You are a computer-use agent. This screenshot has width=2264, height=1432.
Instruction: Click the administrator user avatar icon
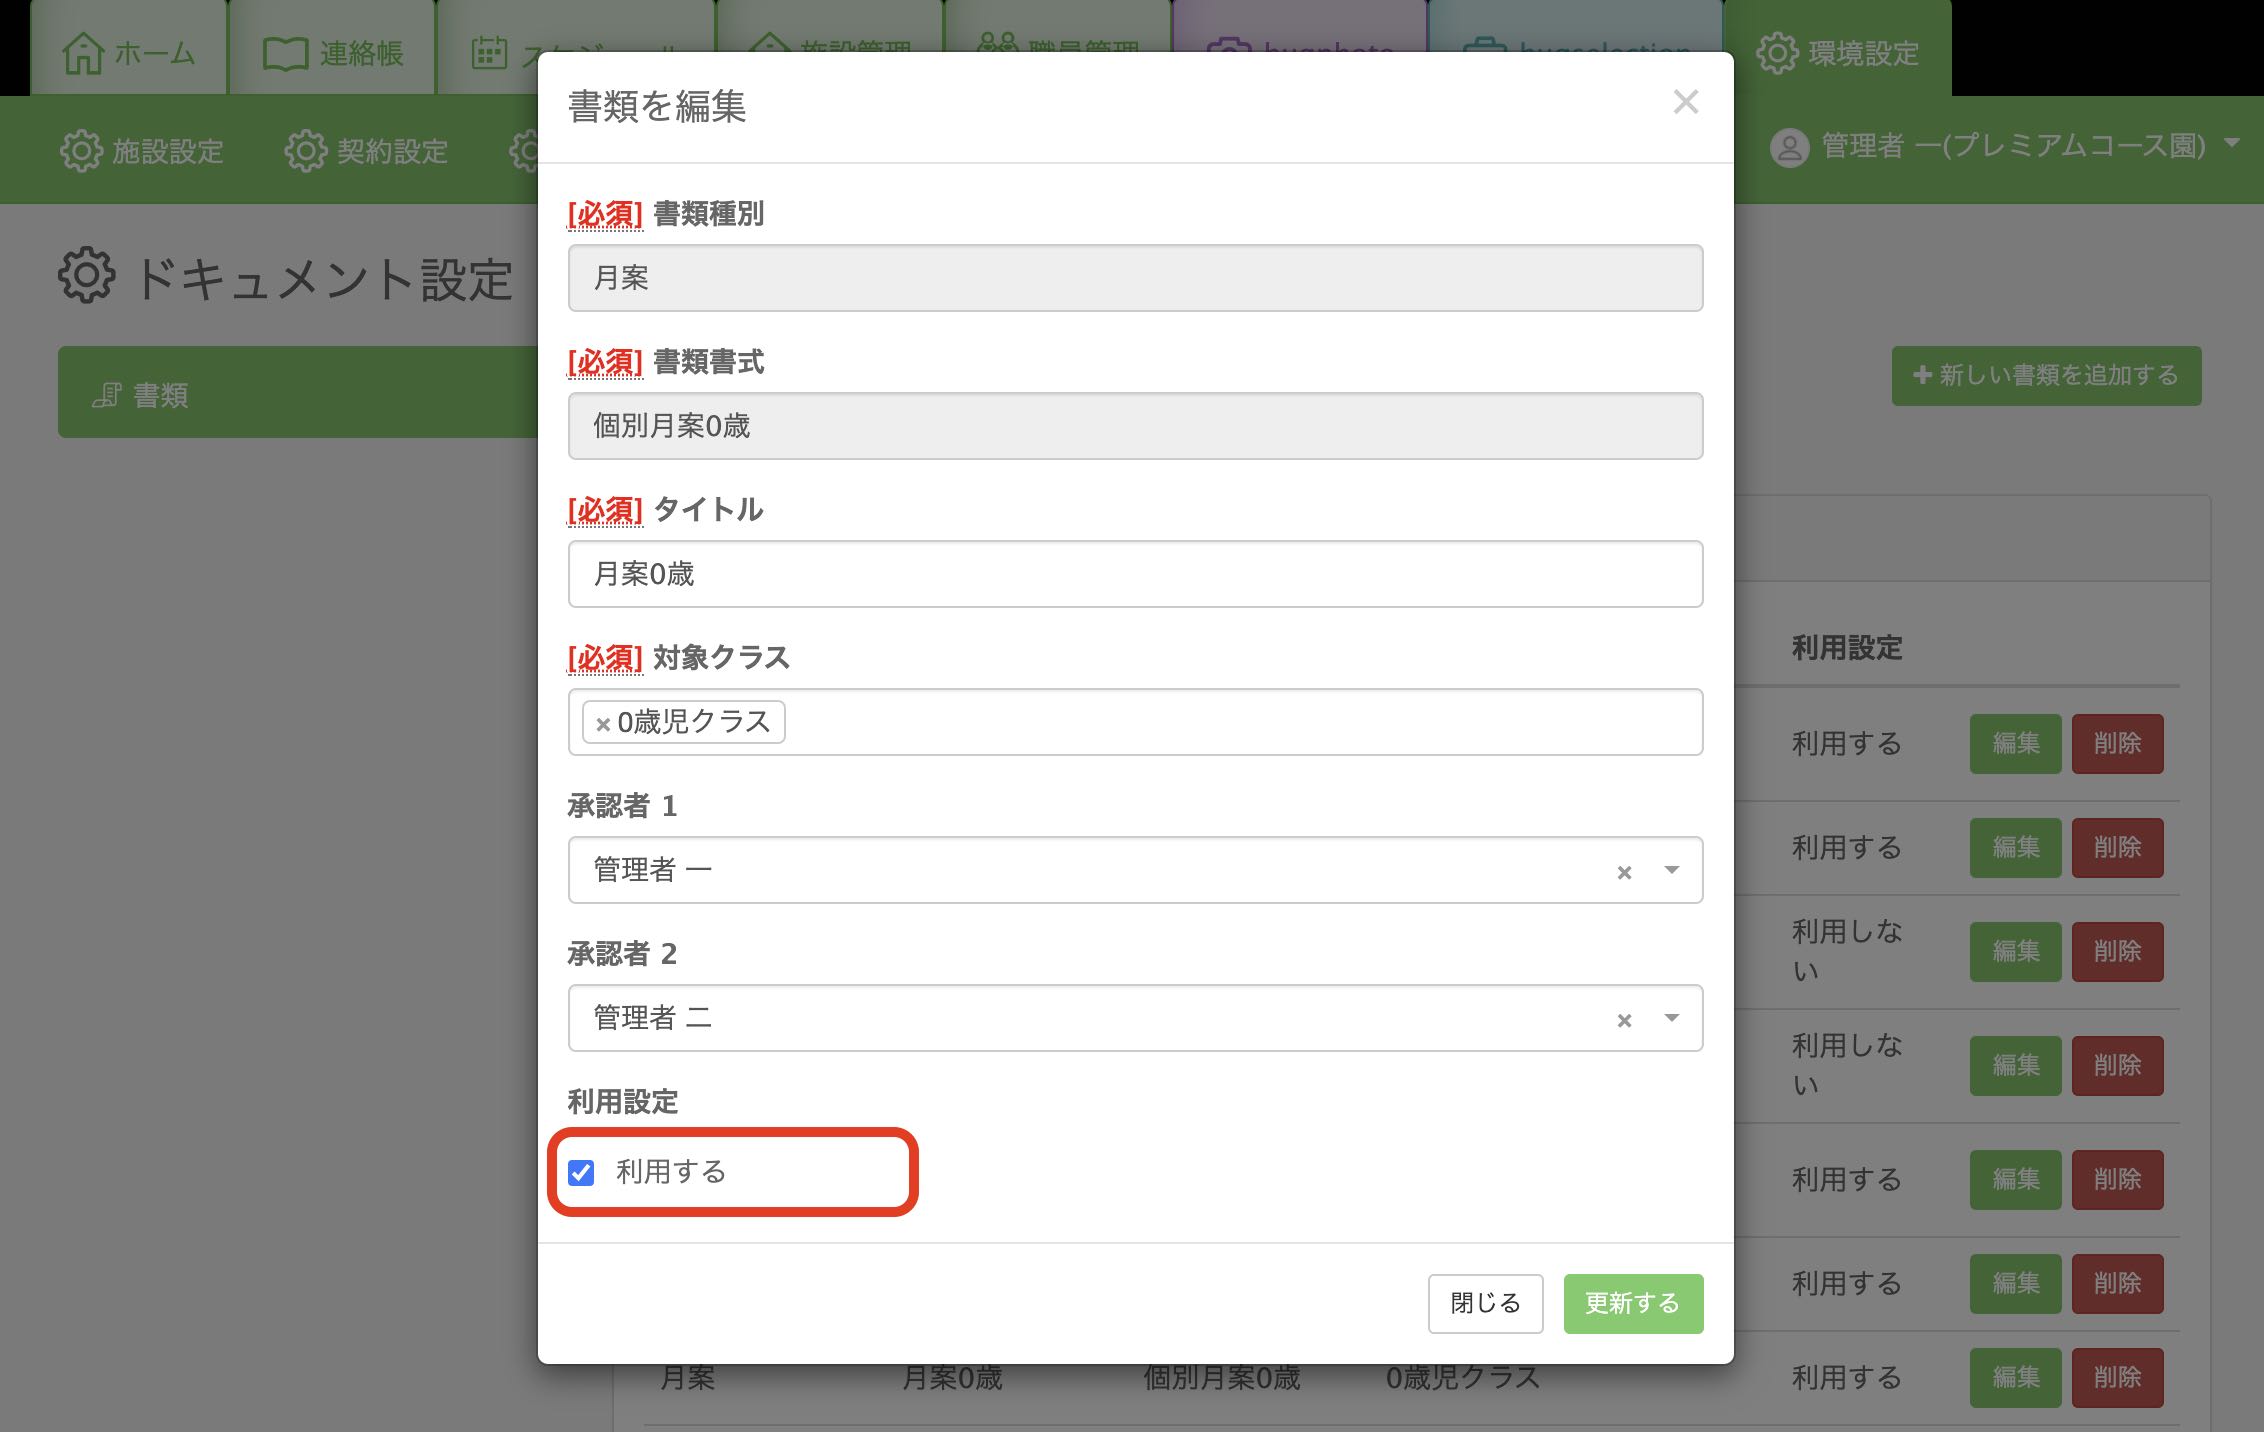[x=1789, y=148]
